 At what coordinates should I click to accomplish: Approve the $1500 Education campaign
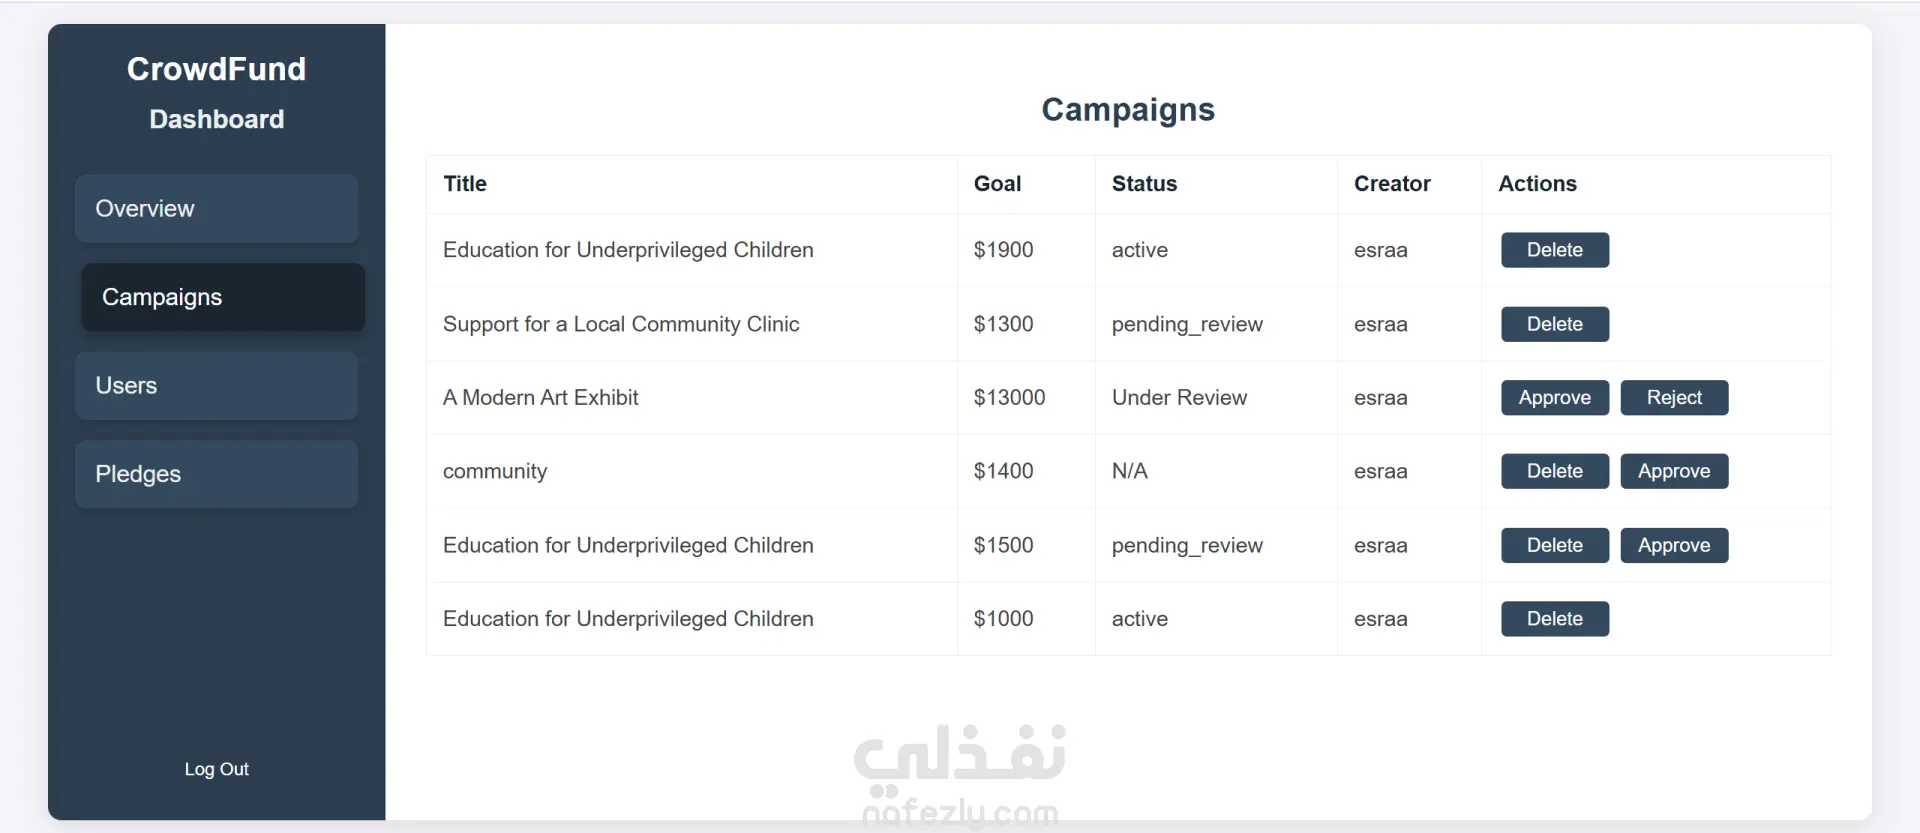coord(1673,545)
